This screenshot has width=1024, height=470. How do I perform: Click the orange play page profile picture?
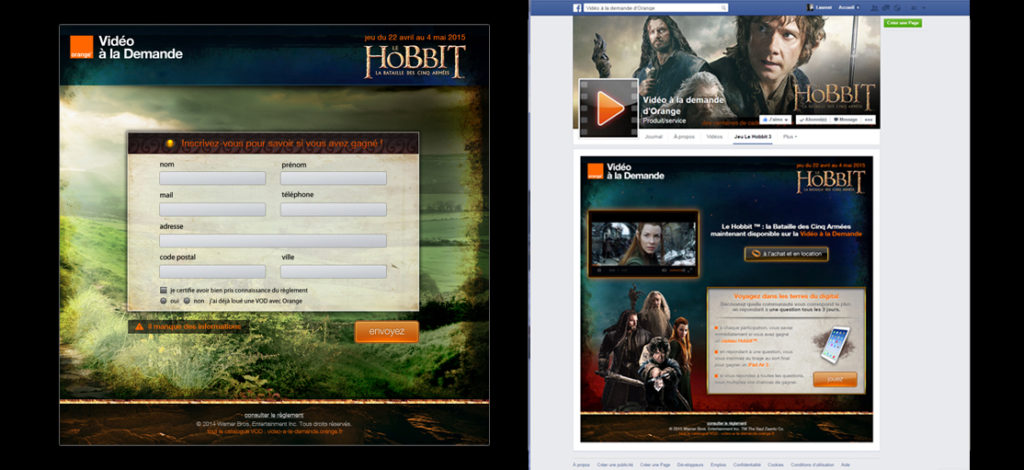(607, 108)
